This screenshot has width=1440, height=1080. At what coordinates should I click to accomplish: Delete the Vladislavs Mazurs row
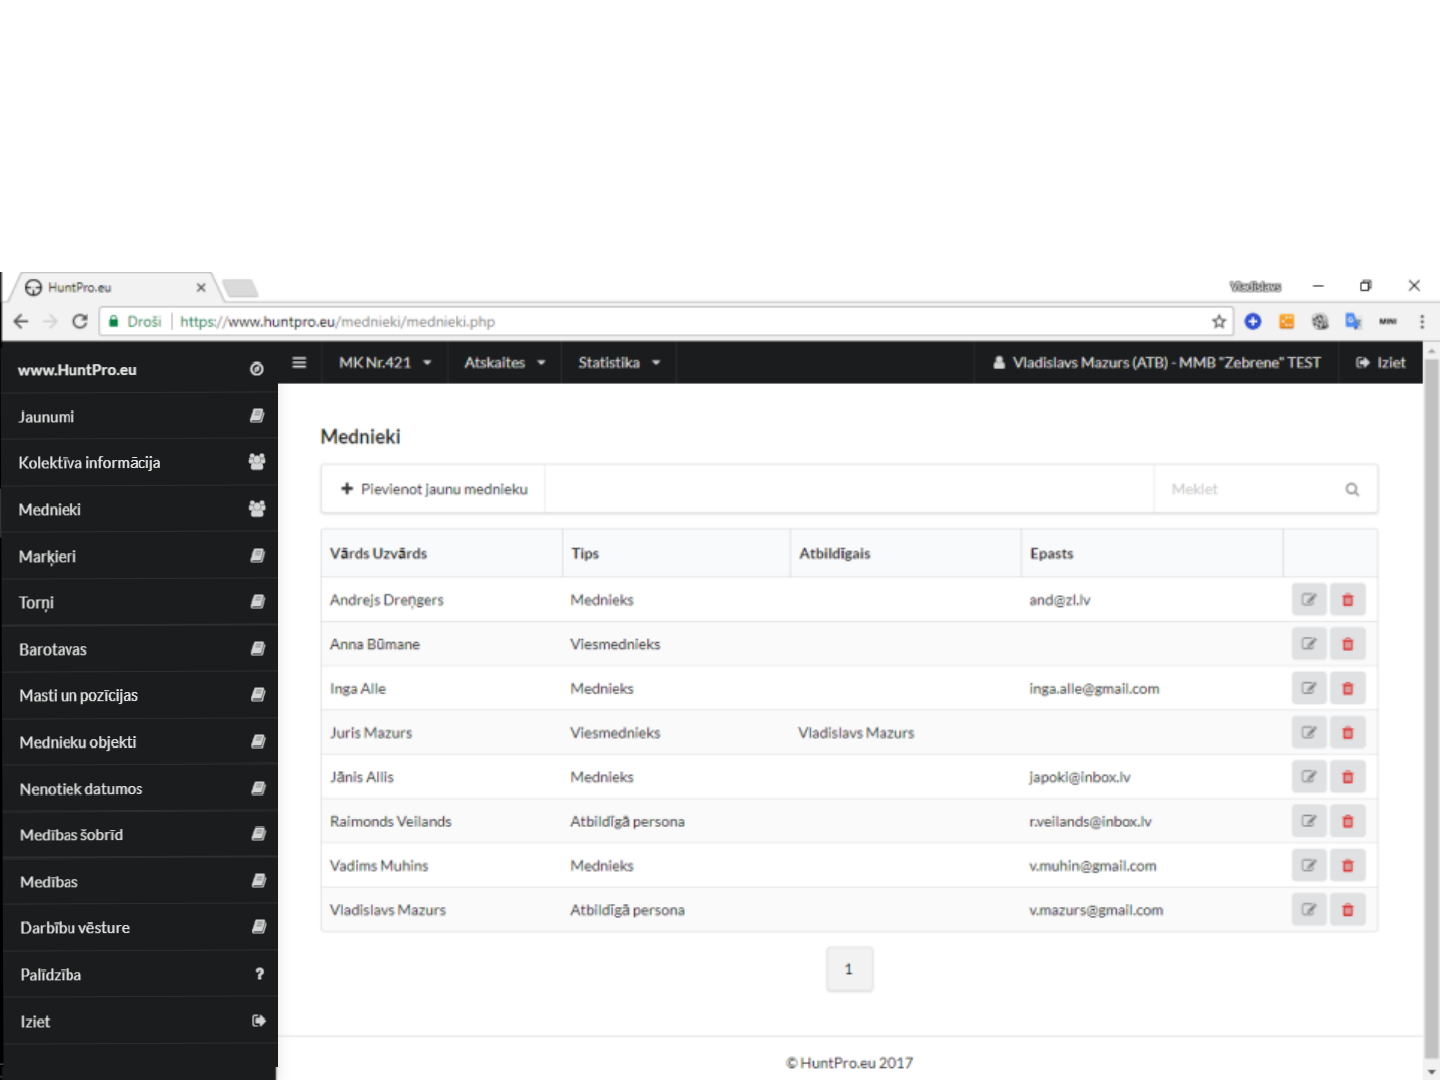click(1348, 910)
